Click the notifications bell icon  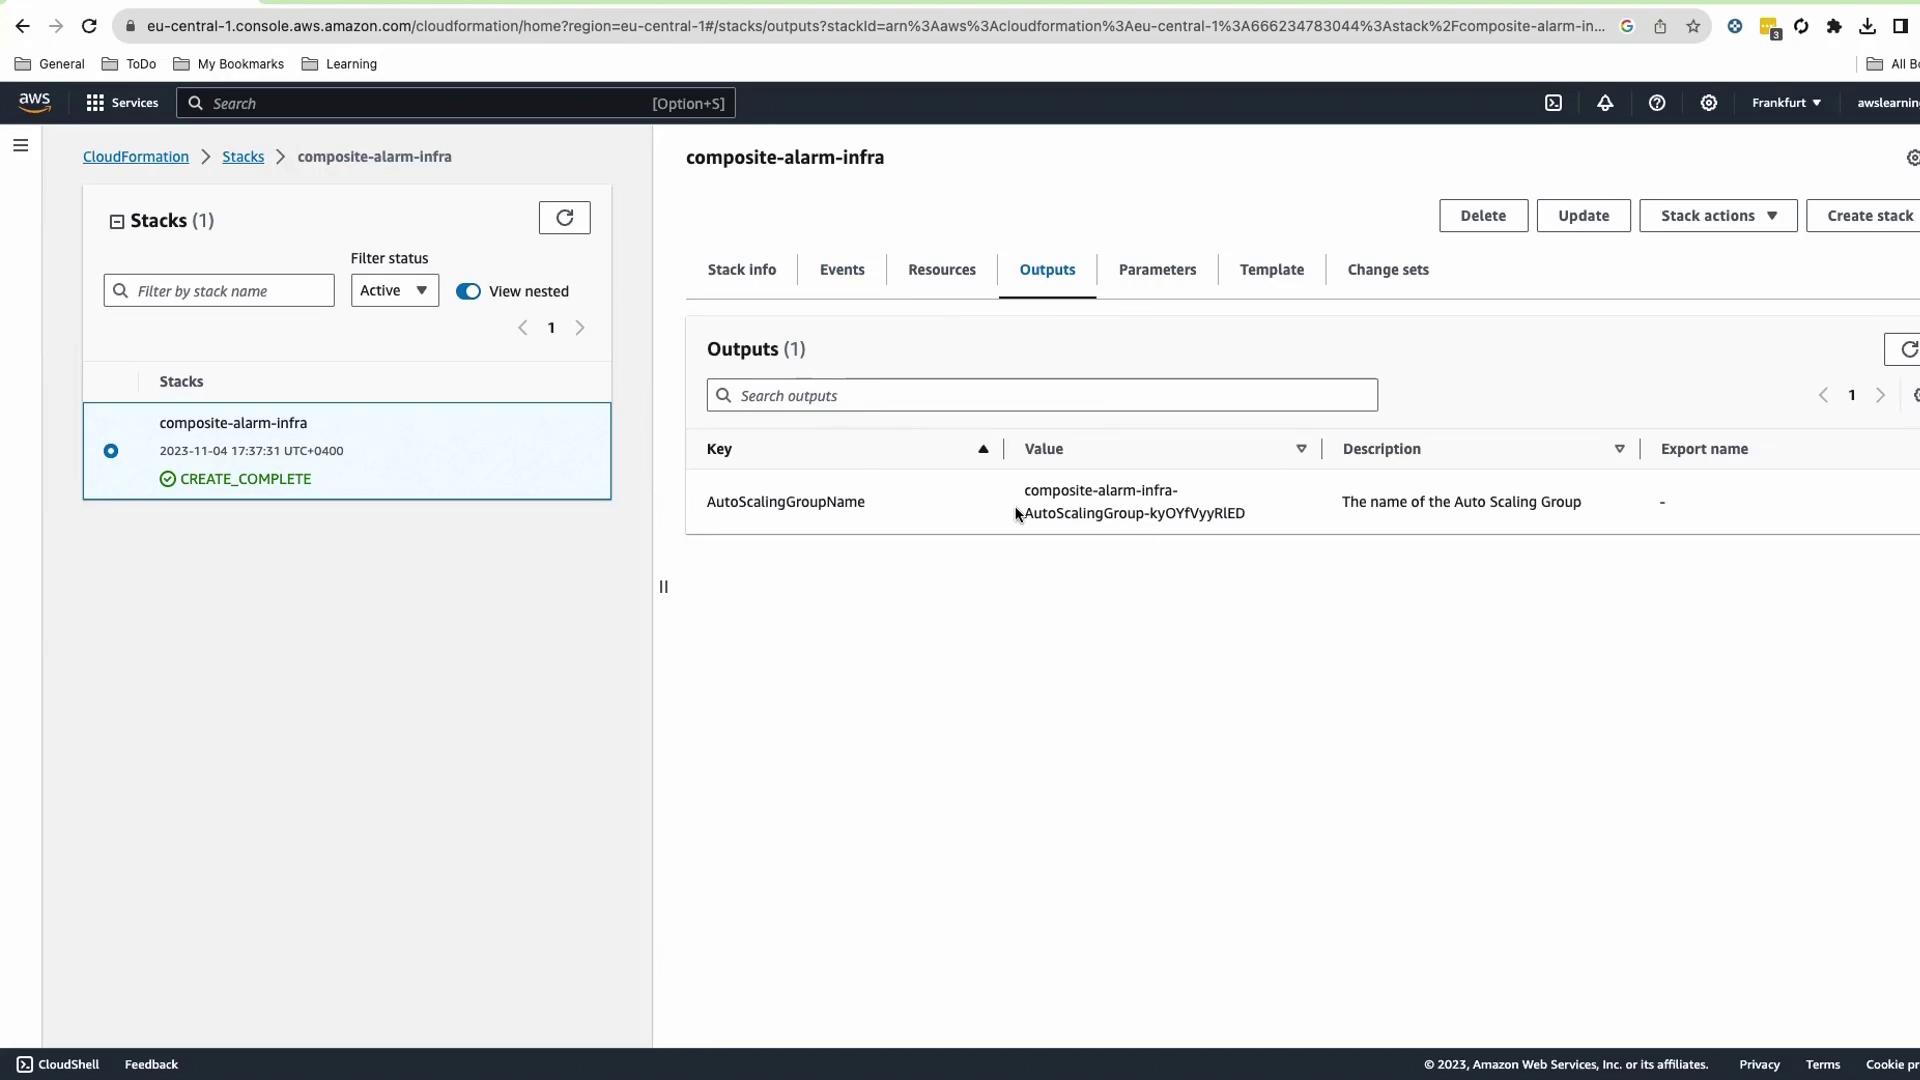(1605, 103)
